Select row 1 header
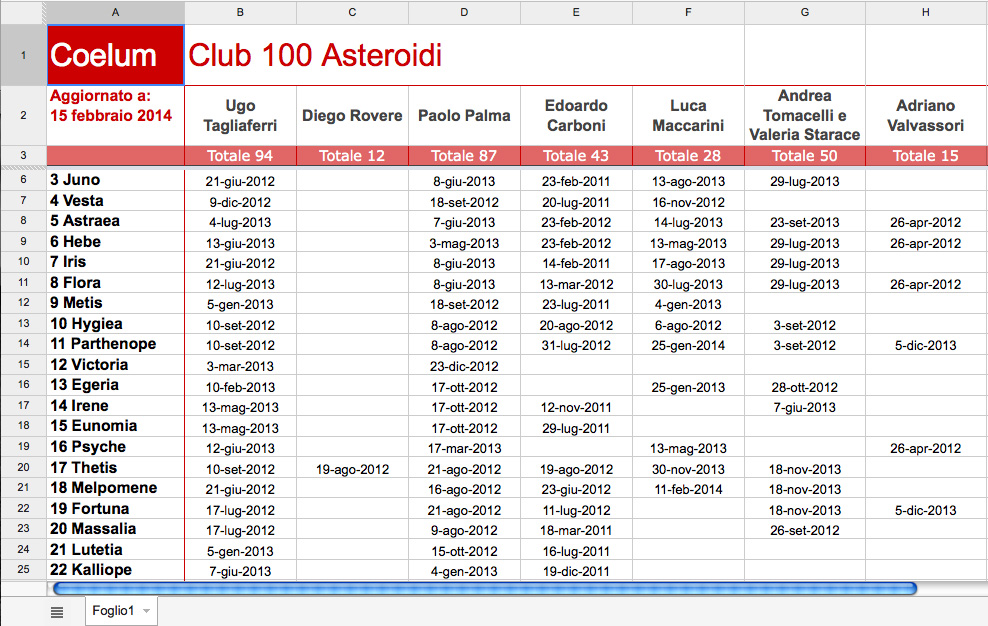The image size is (988, 626). tap(23, 55)
